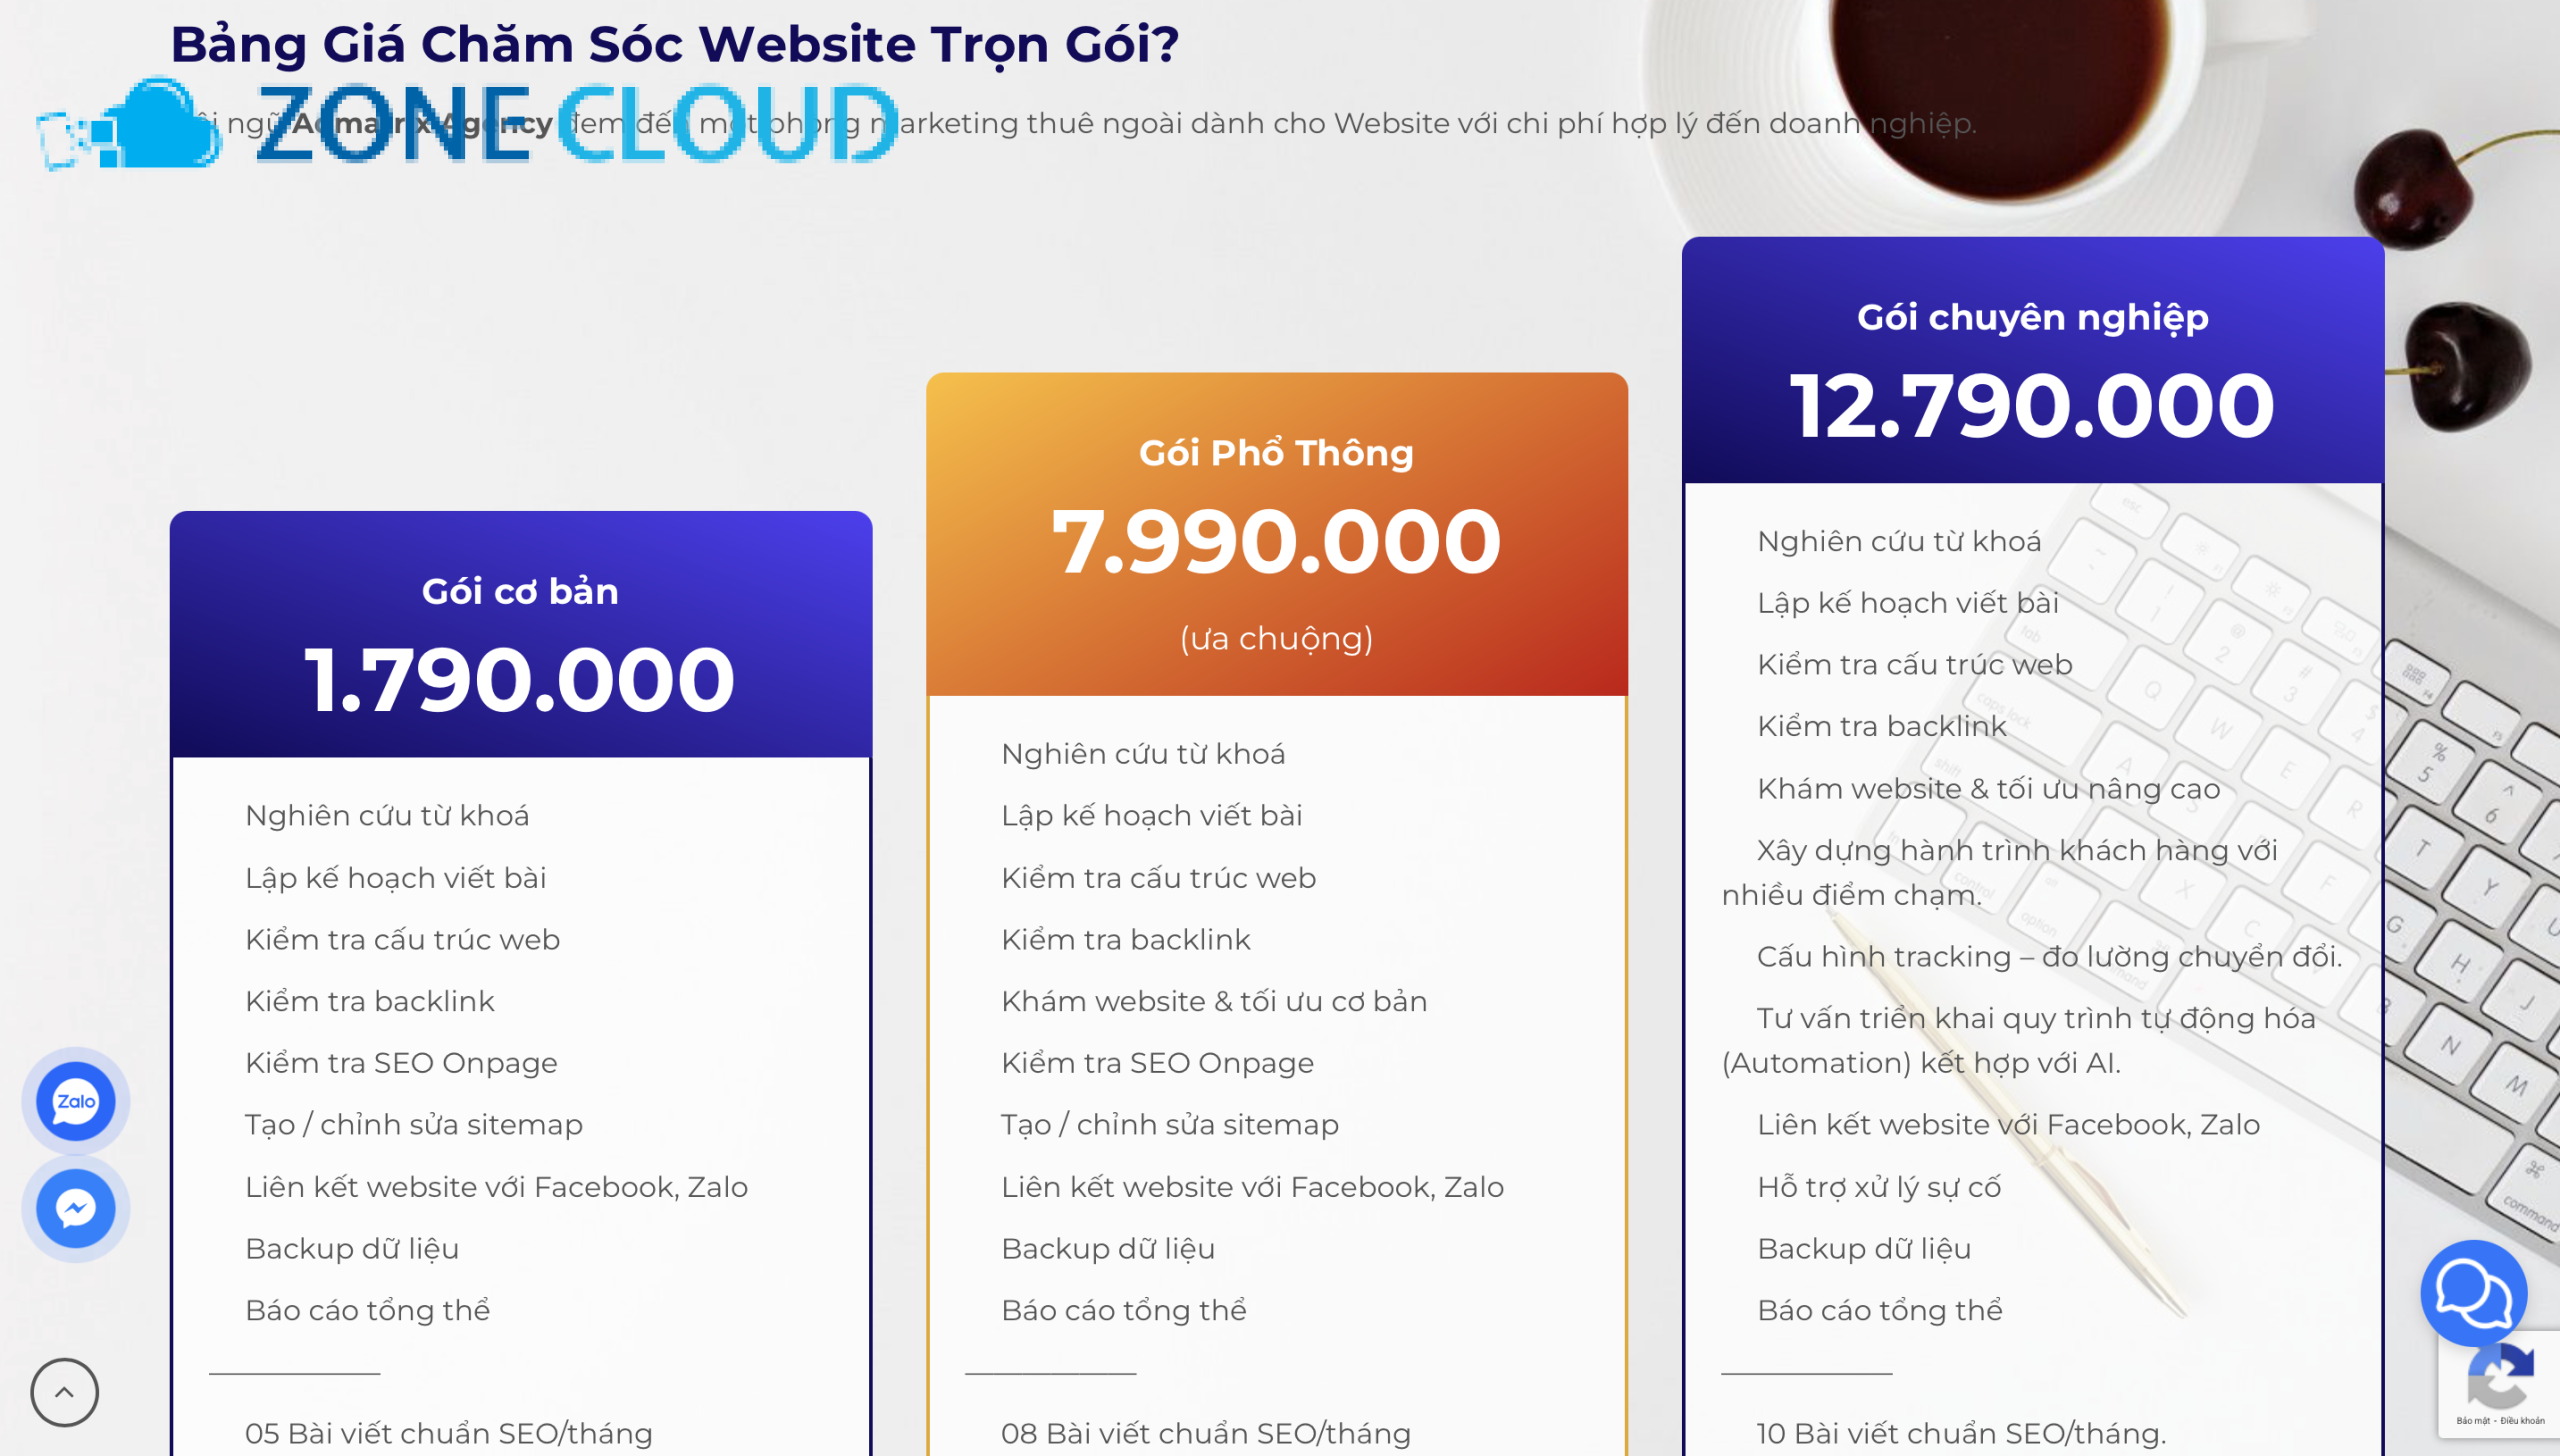The width and height of the screenshot is (2560, 1456).
Task: Click the Zone Cloud logo
Action: (468, 124)
